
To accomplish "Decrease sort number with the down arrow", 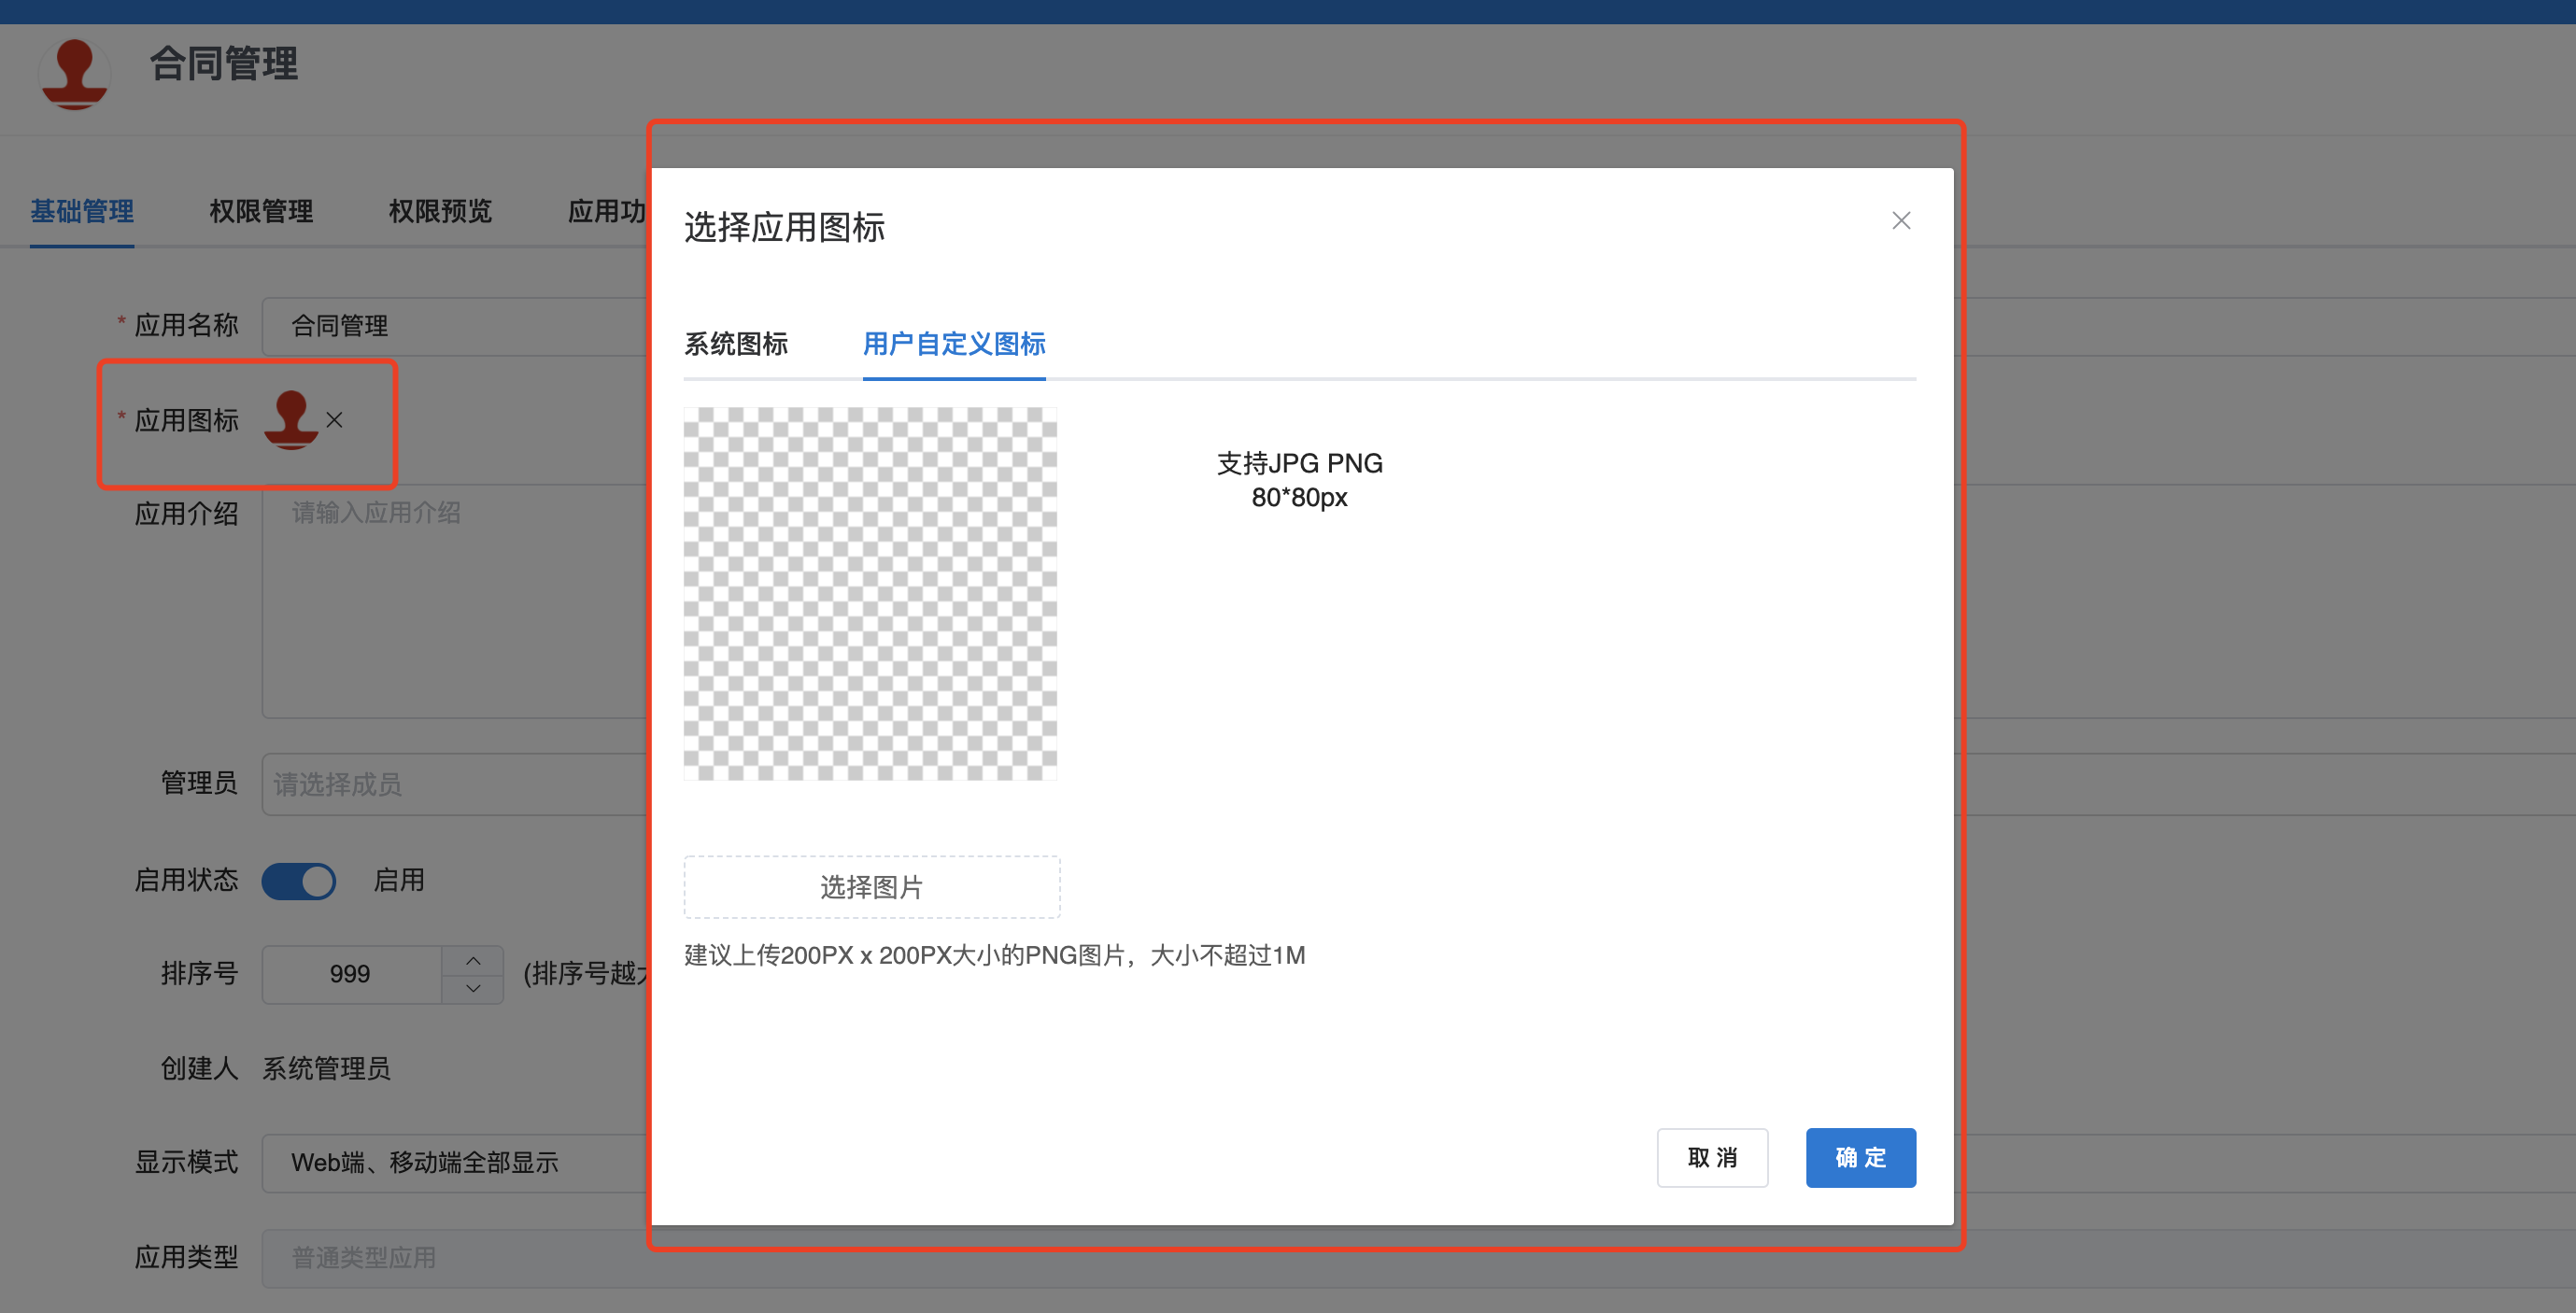I will [x=473, y=988].
